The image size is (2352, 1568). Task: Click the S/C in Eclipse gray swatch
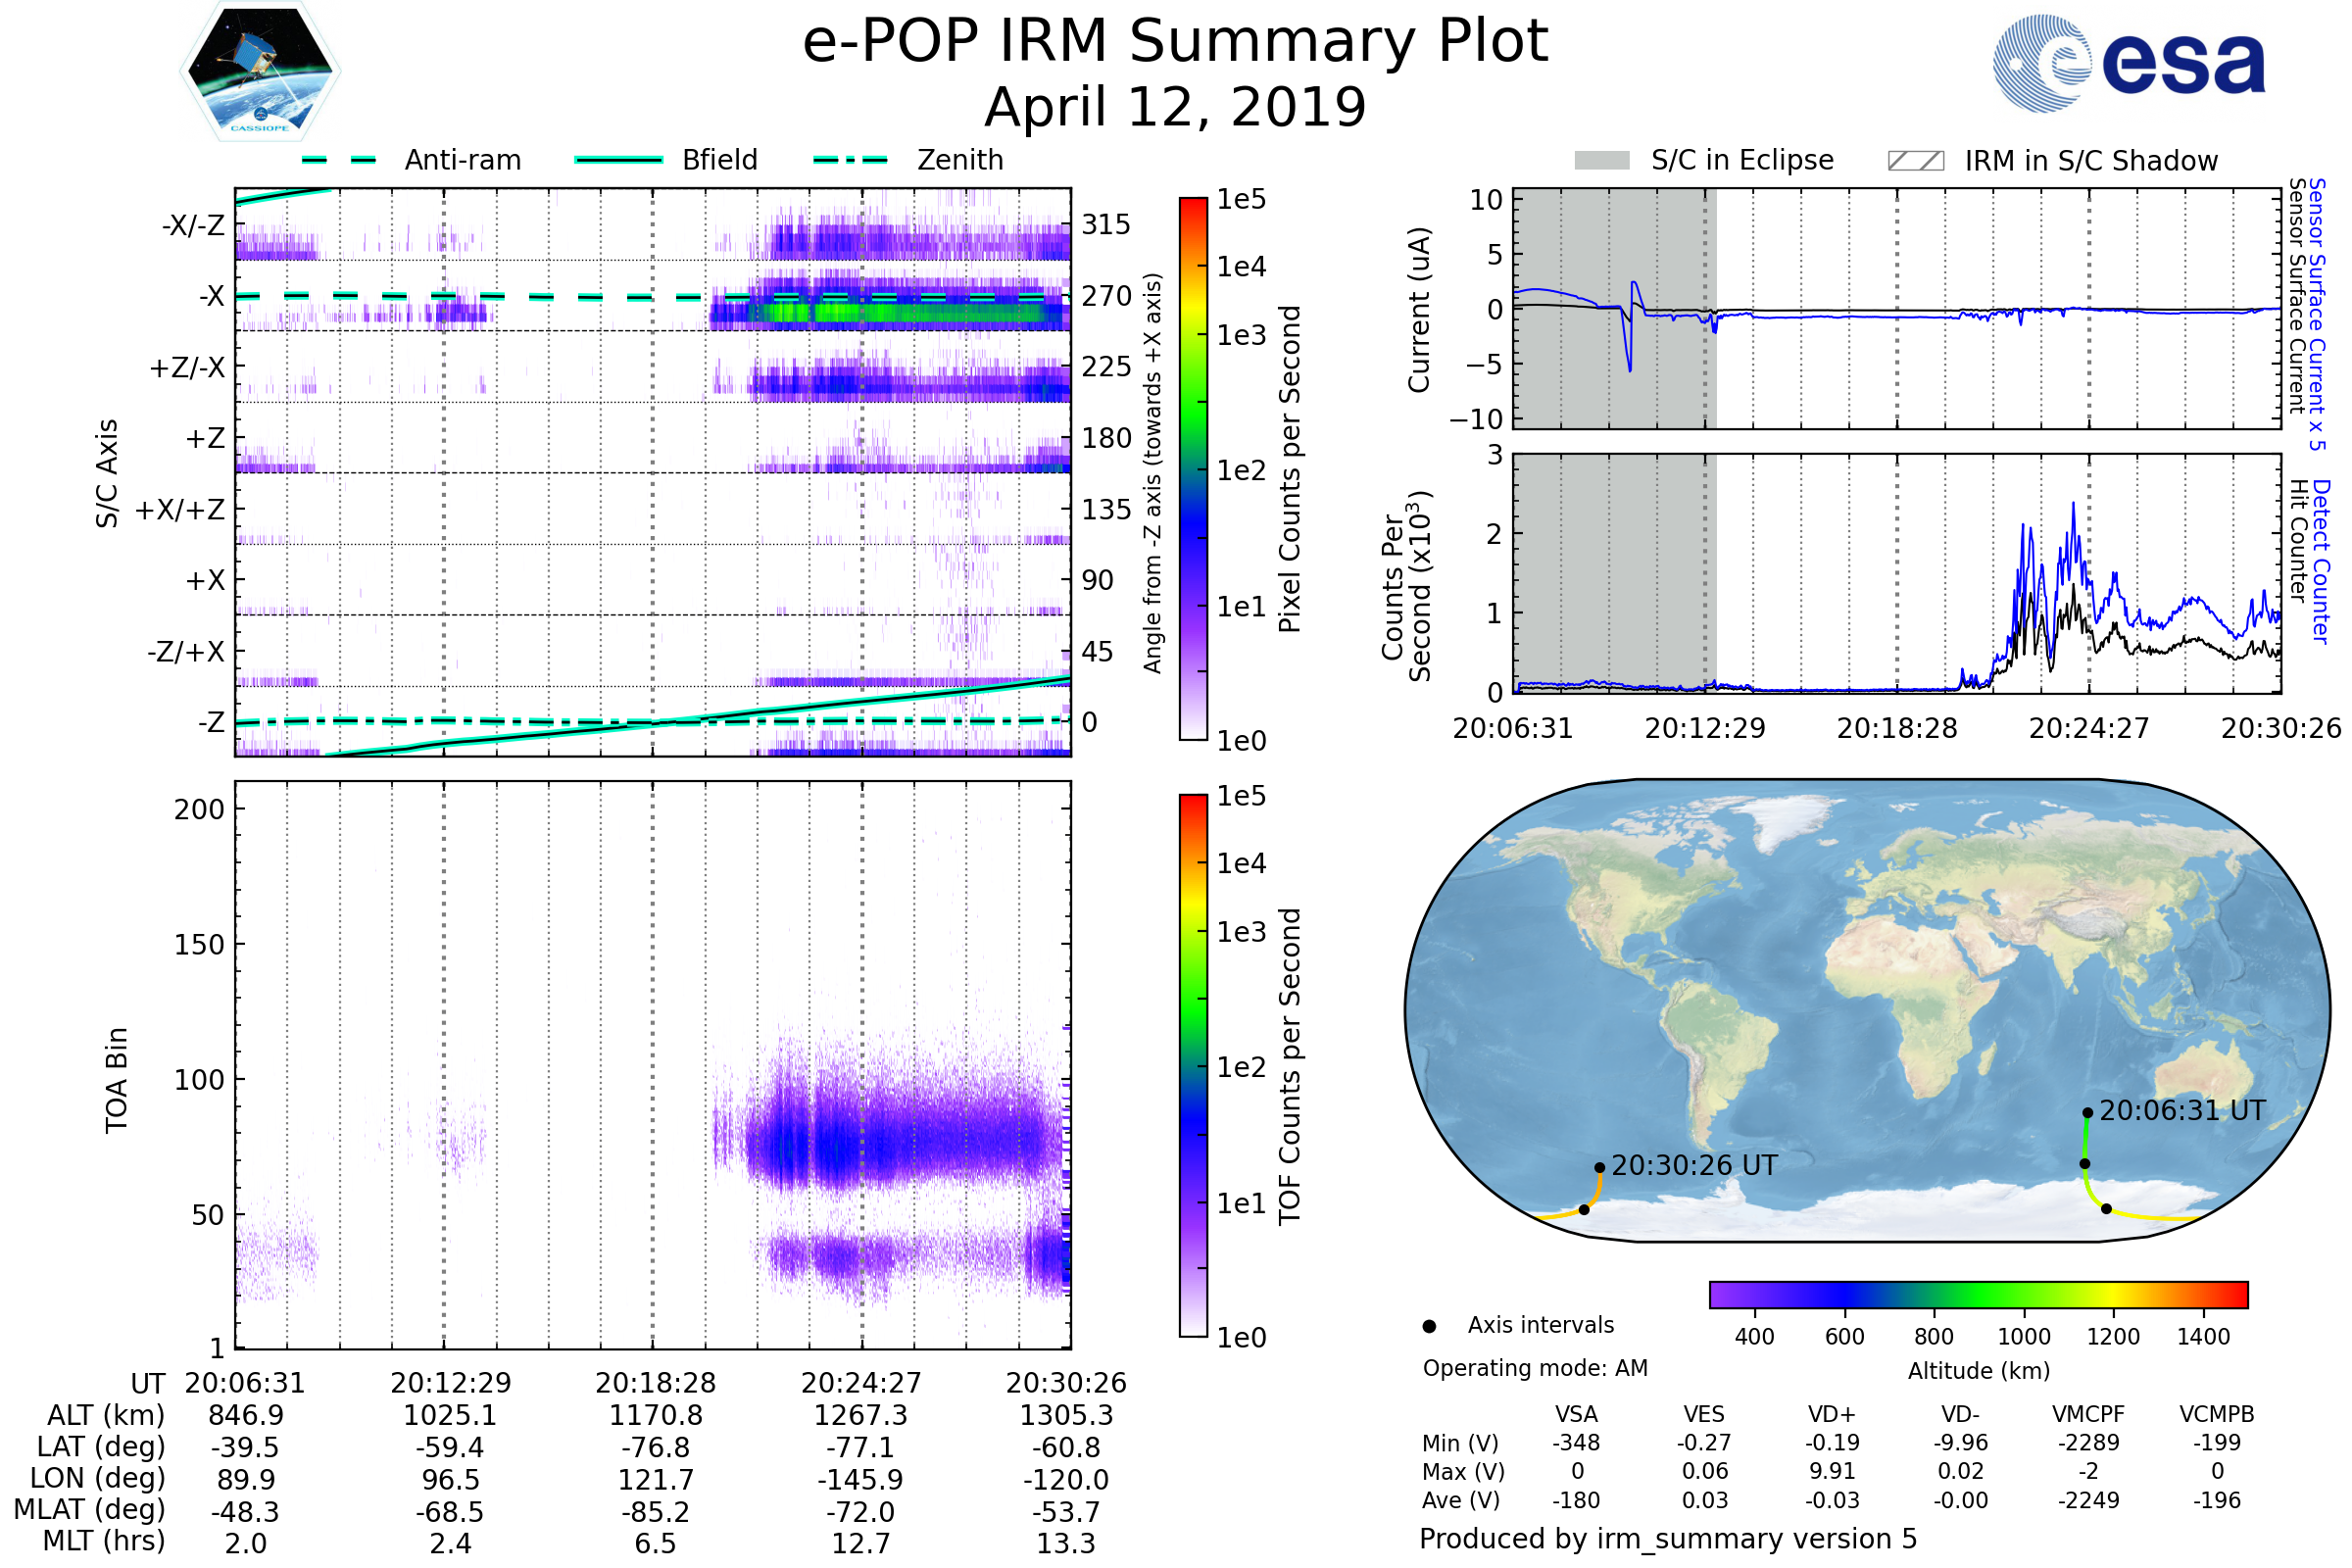point(1601,161)
